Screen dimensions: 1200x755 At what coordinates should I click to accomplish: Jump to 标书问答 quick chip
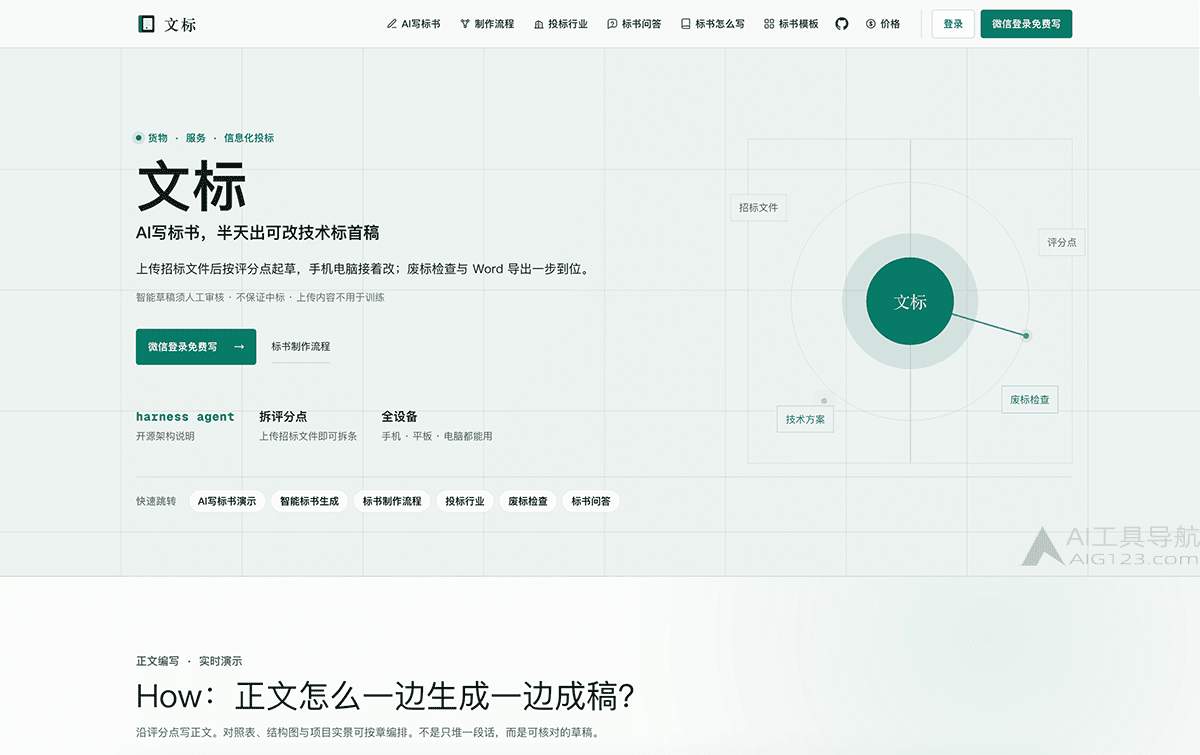pos(591,501)
